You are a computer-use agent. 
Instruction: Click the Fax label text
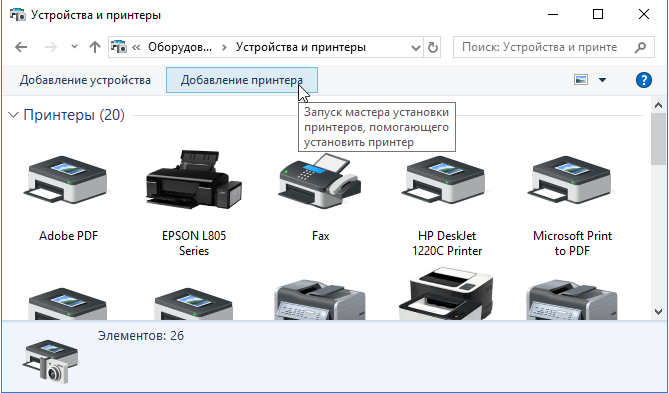[x=320, y=236]
